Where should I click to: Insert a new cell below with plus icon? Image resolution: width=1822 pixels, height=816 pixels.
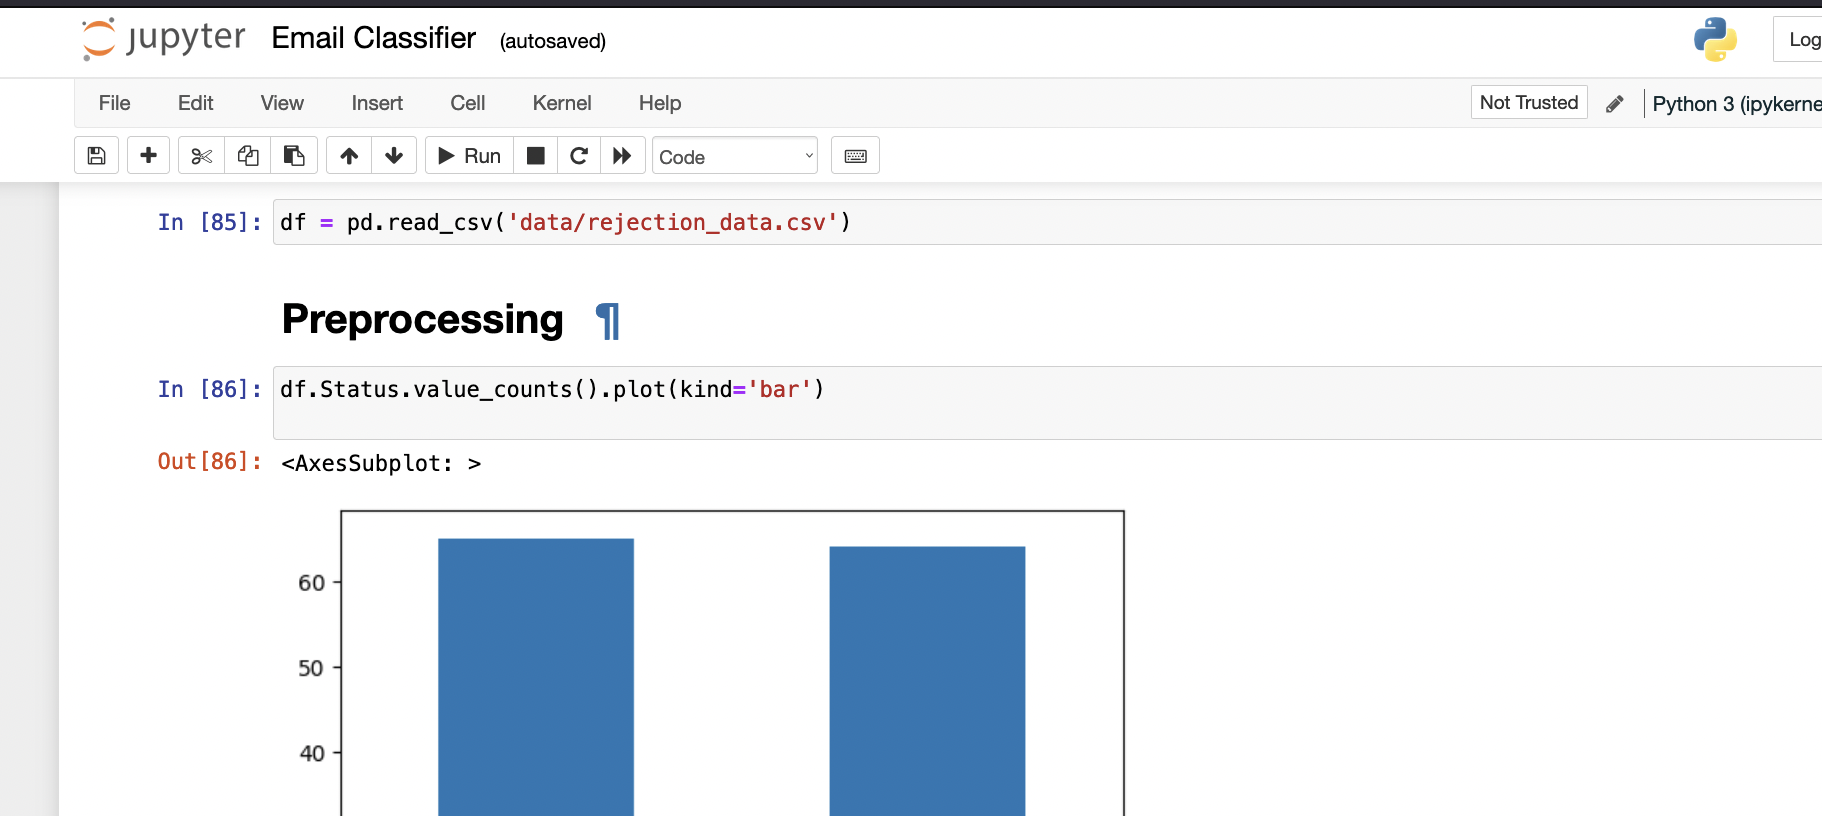[148, 155]
